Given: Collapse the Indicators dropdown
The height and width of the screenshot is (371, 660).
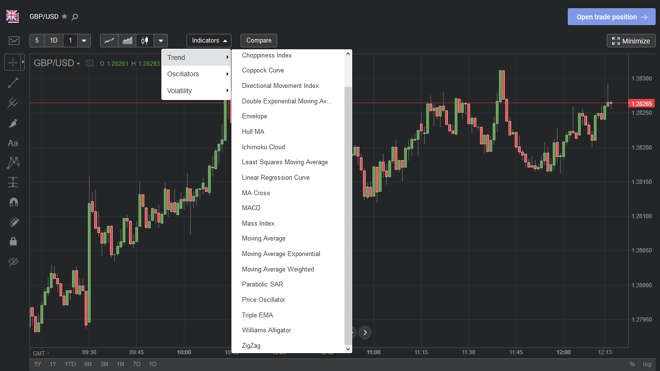Looking at the screenshot, I should tap(209, 40).
